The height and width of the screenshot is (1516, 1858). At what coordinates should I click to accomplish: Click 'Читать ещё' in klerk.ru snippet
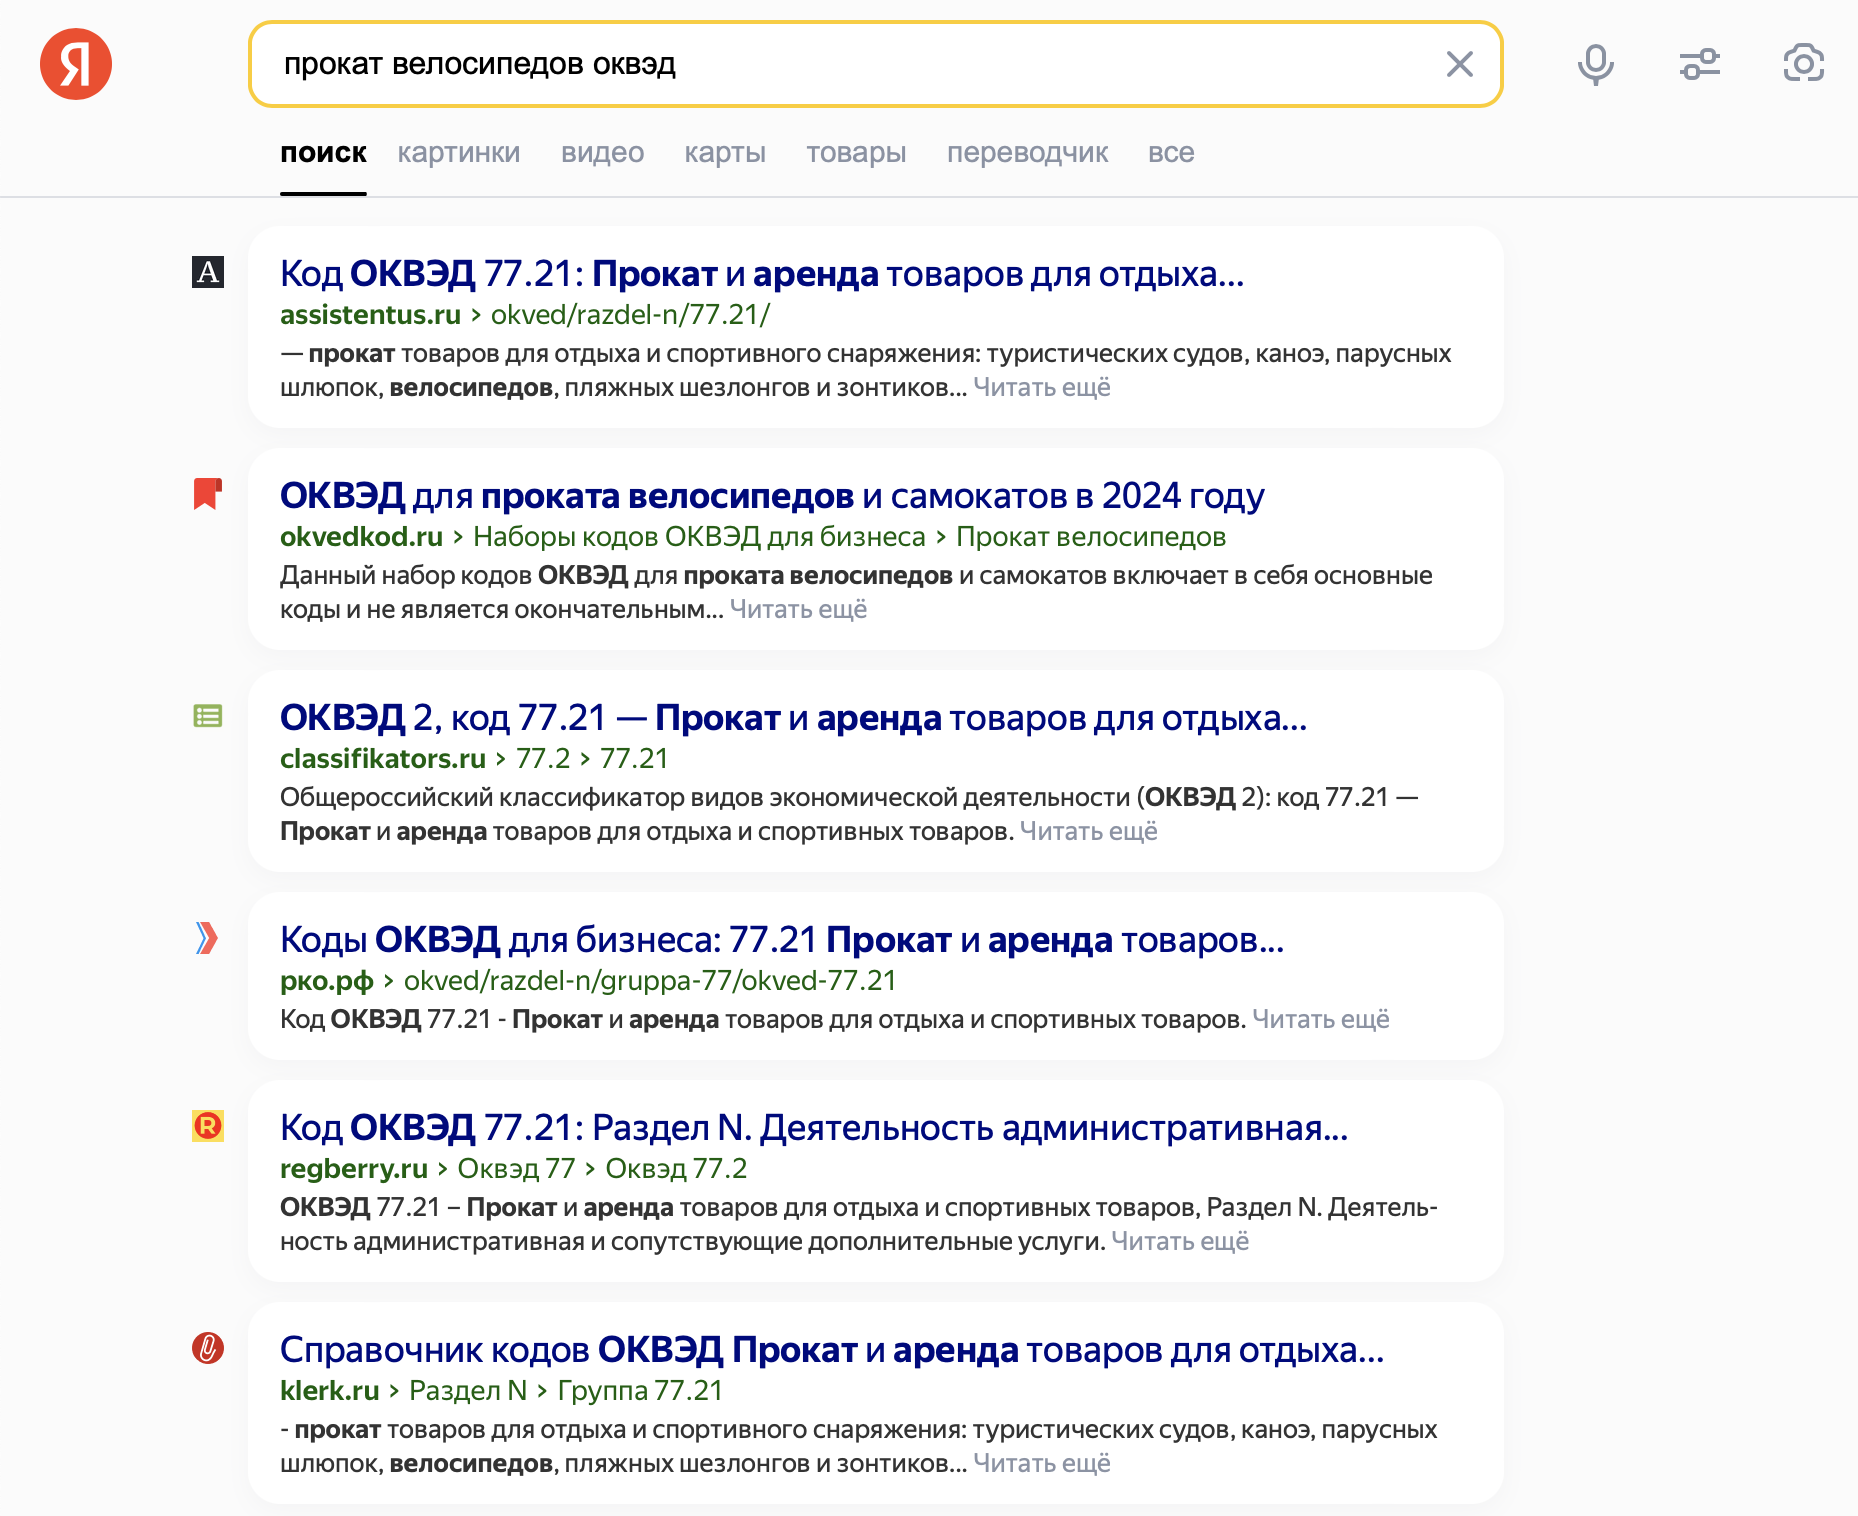tap(1042, 1463)
